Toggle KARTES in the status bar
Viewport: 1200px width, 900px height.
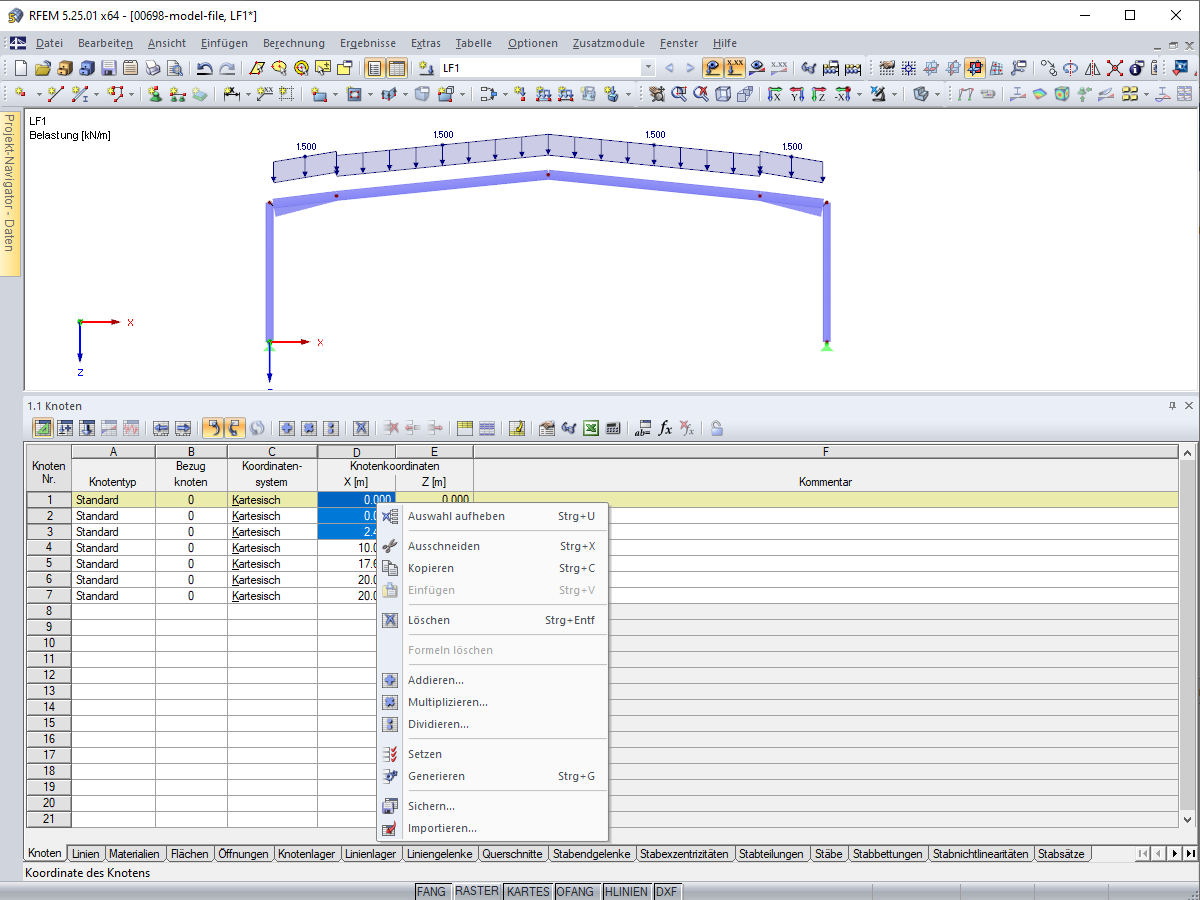point(527,891)
